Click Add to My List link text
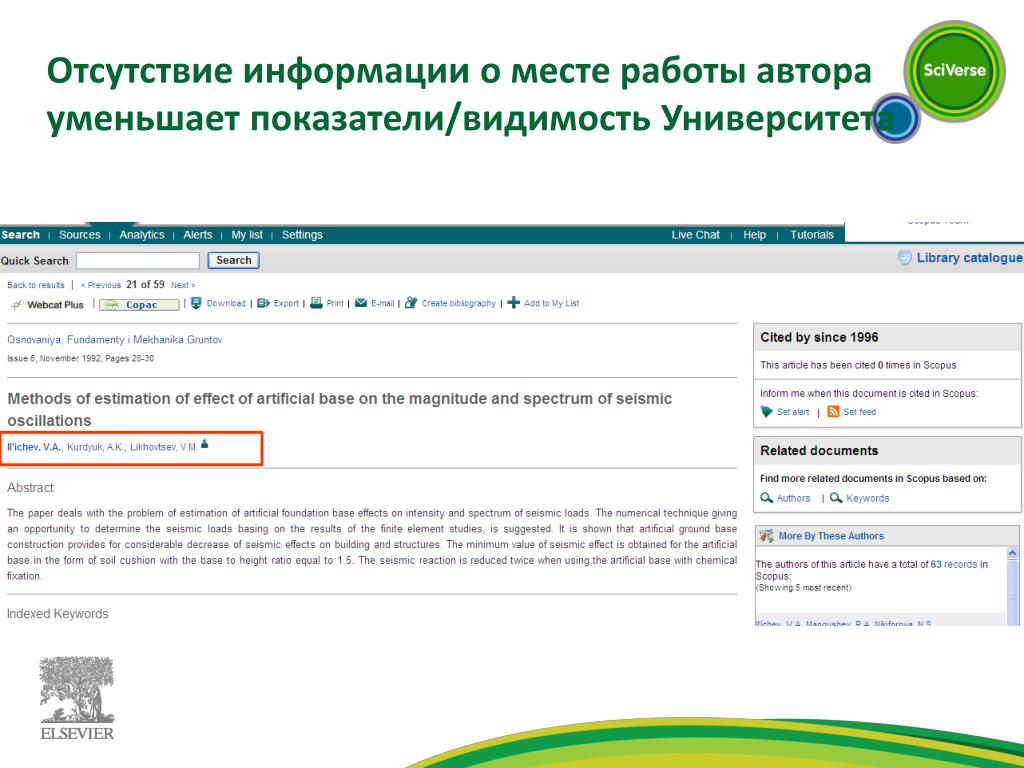Screen dimensions: 1024x768 click(x=551, y=303)
